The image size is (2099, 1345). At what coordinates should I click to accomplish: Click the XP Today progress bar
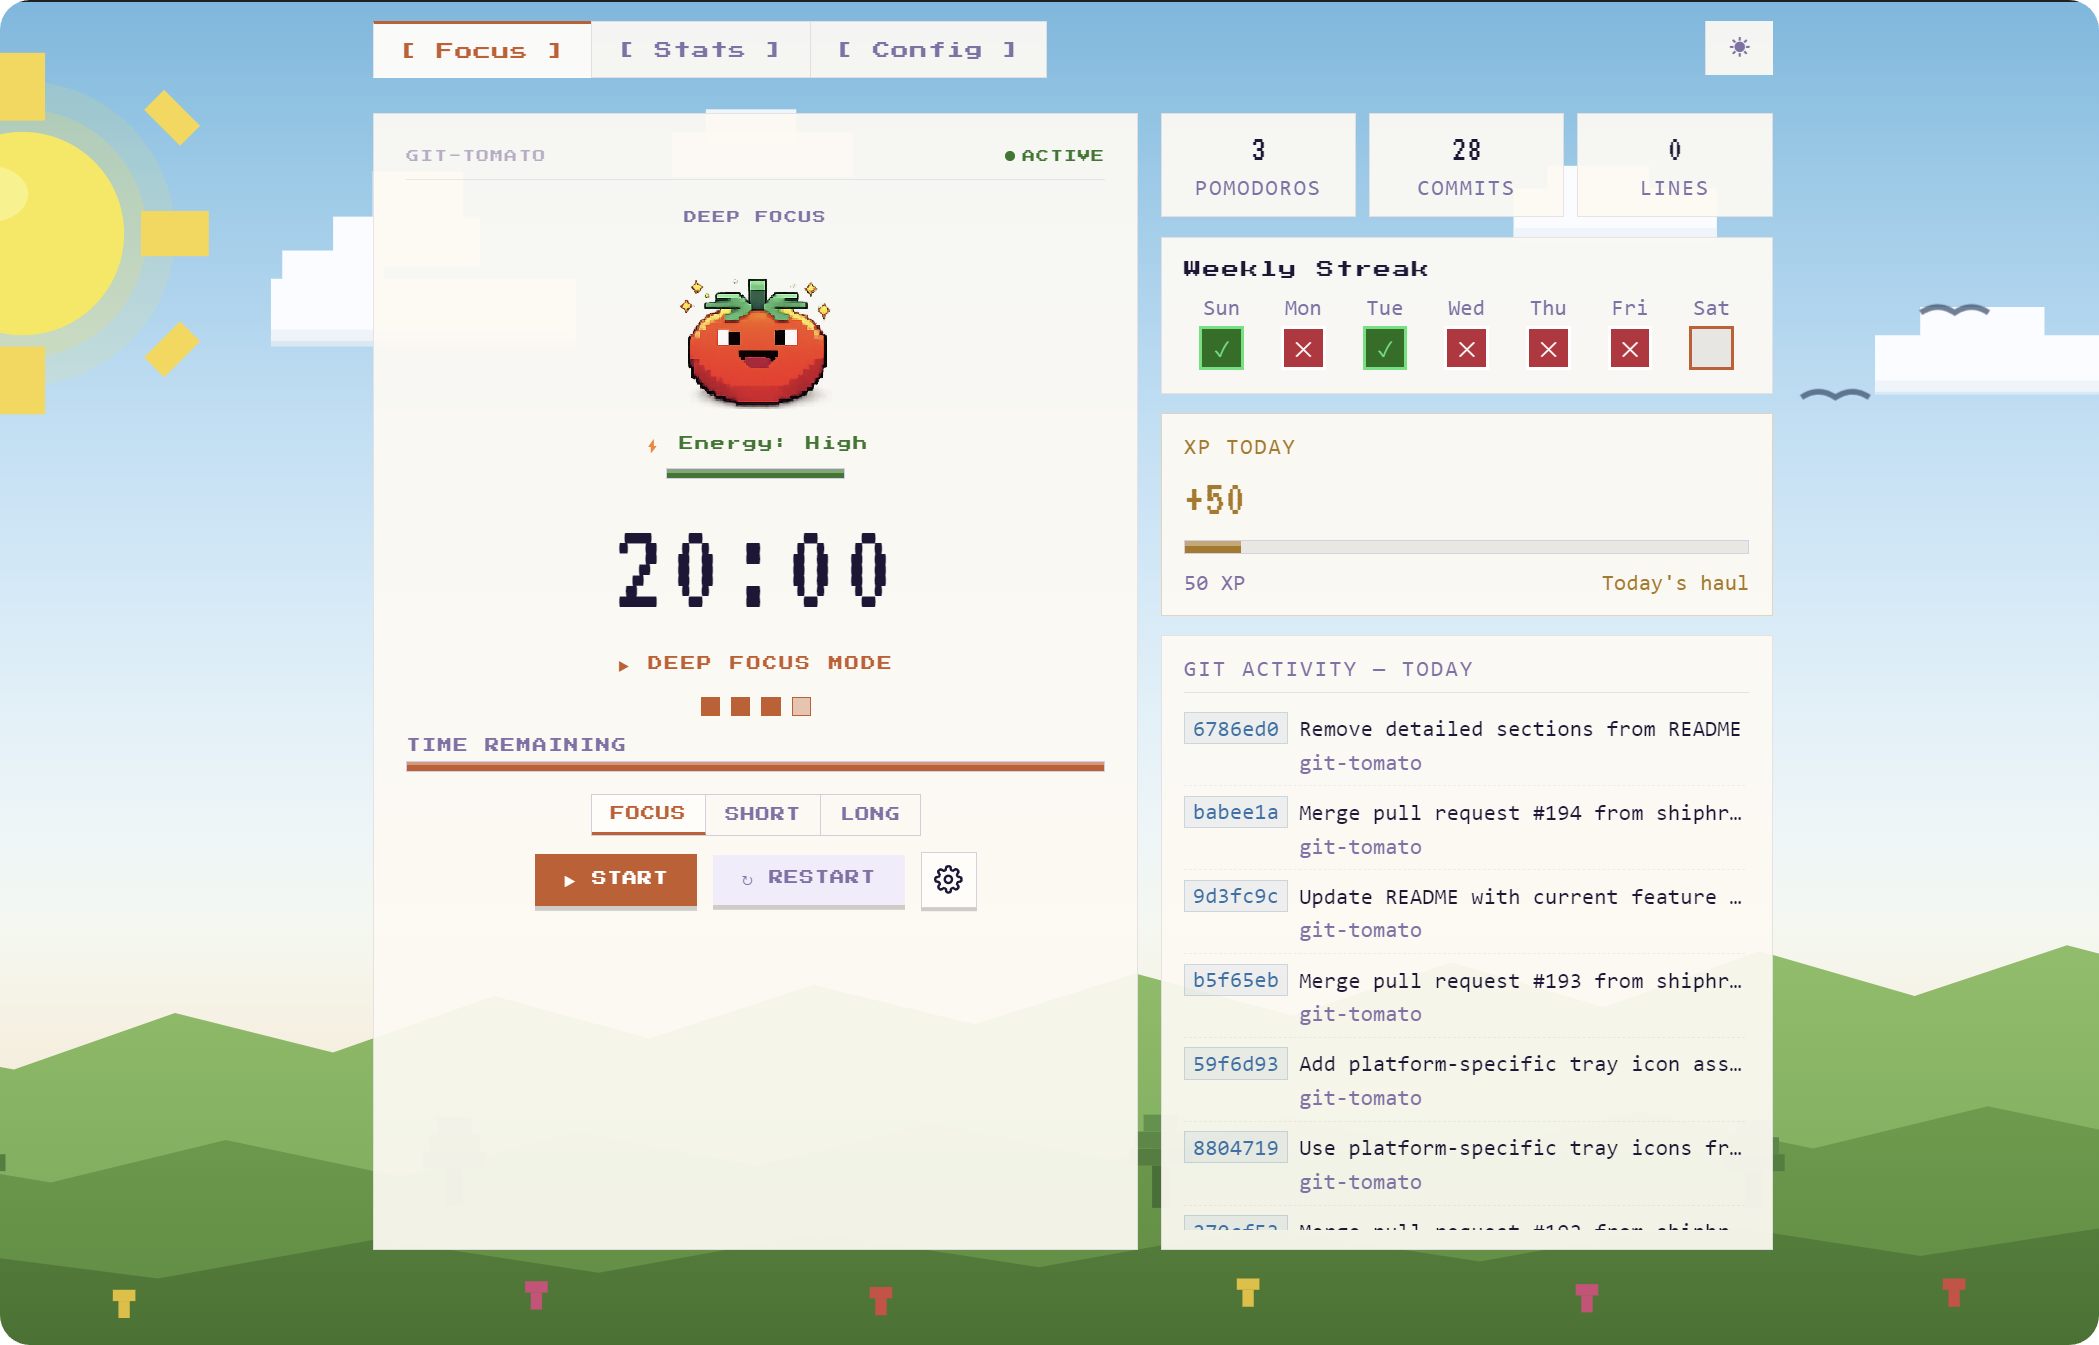(1466, 547)
